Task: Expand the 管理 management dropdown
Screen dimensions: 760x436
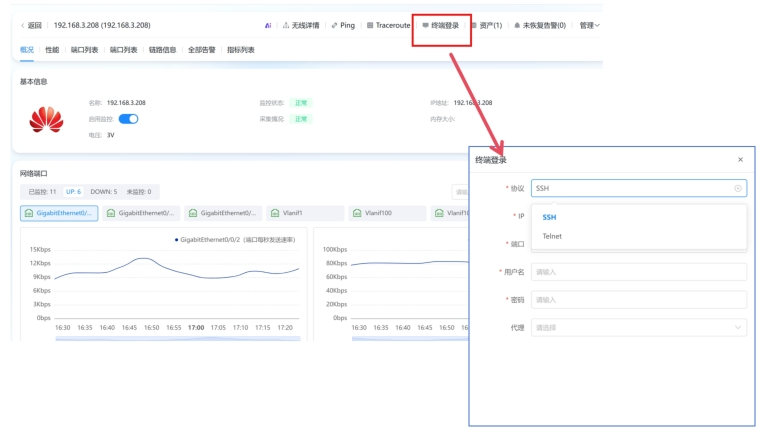Action: click(x=589, y=25)
